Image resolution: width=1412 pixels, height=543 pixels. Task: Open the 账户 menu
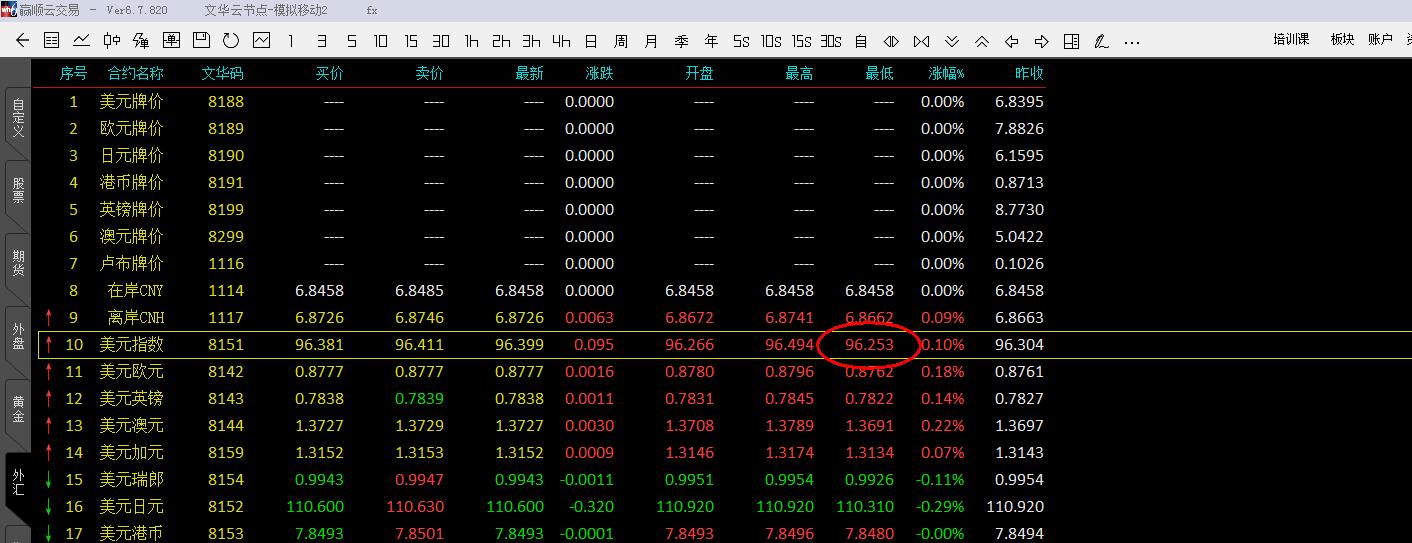coord(1380,40)
